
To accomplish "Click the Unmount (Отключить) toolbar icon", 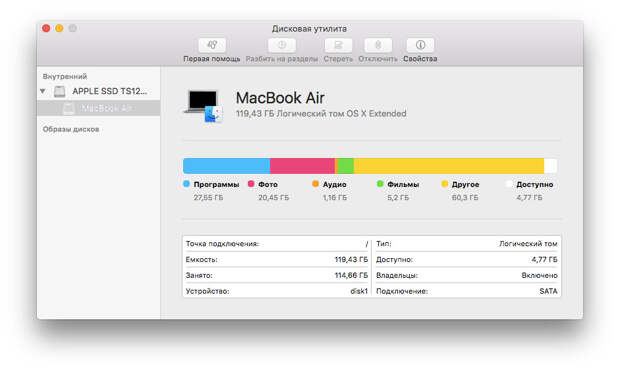I will click(x=378, y=45).
